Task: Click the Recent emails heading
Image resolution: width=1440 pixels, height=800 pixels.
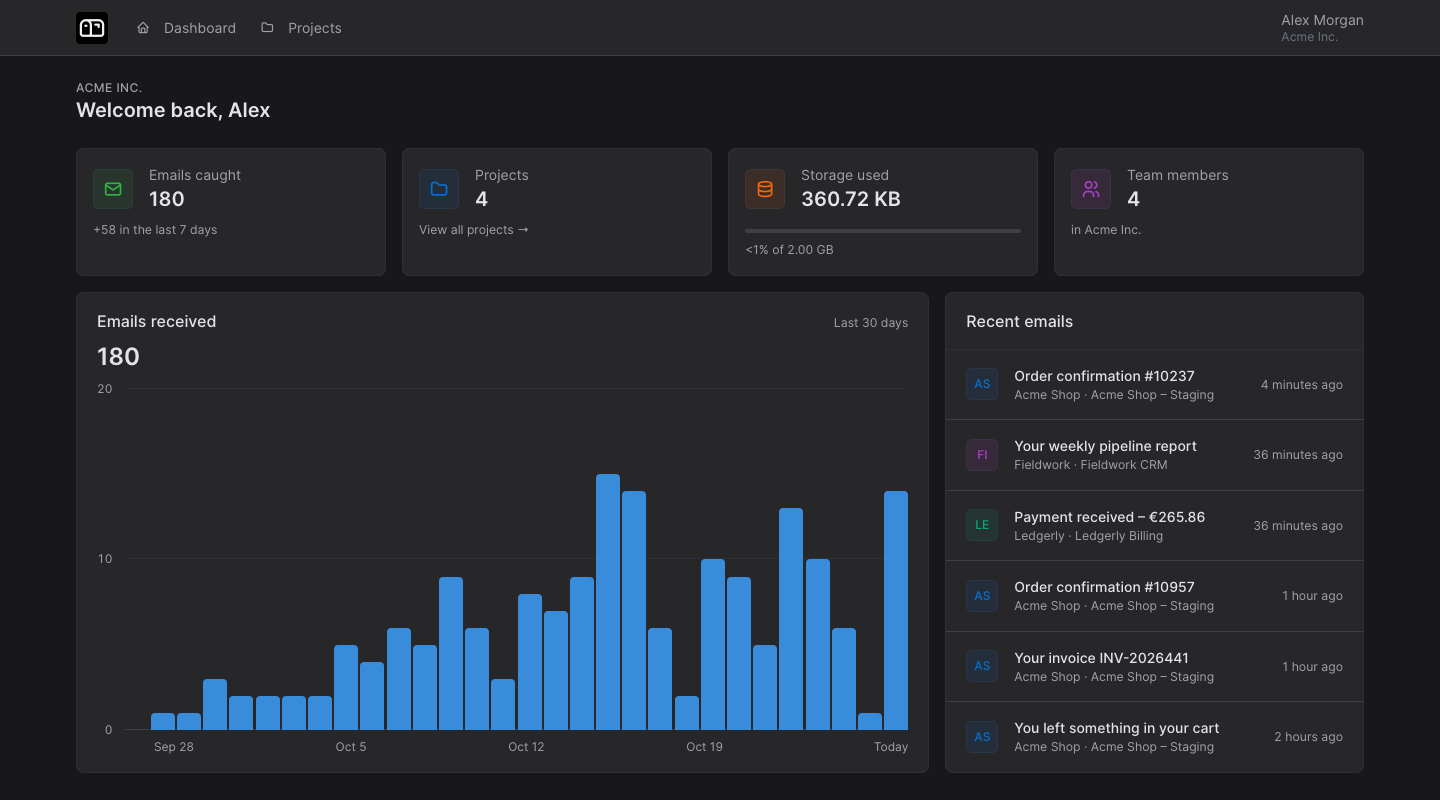Action: [x=1019, y=322]
